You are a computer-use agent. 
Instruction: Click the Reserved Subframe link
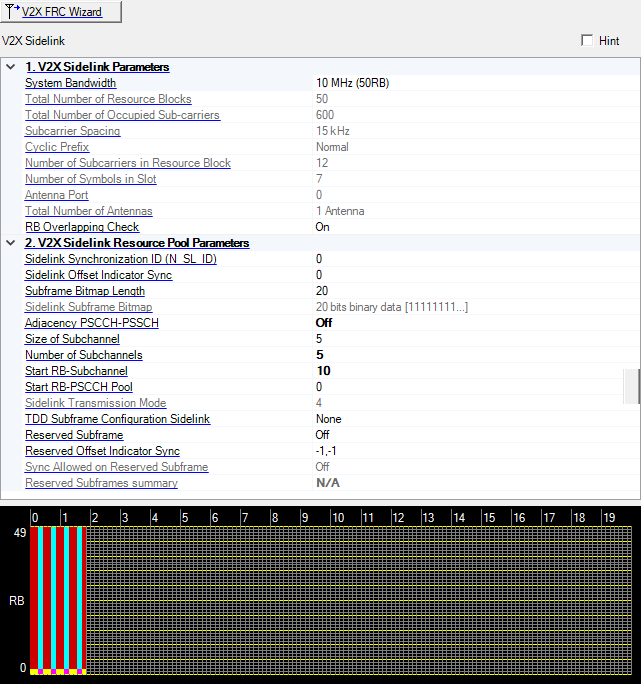[74, 435]
